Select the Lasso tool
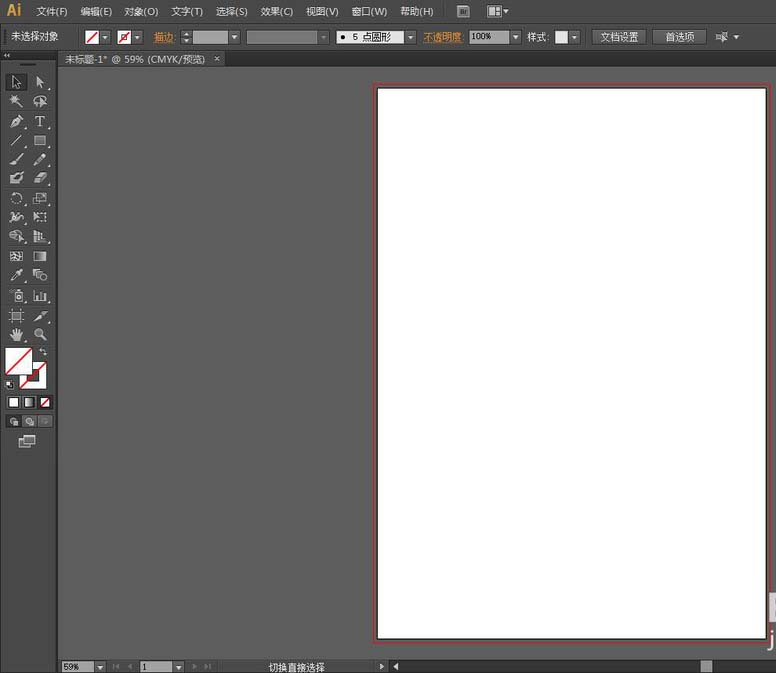This screenshot has width=776, height=673. (40, 101)
